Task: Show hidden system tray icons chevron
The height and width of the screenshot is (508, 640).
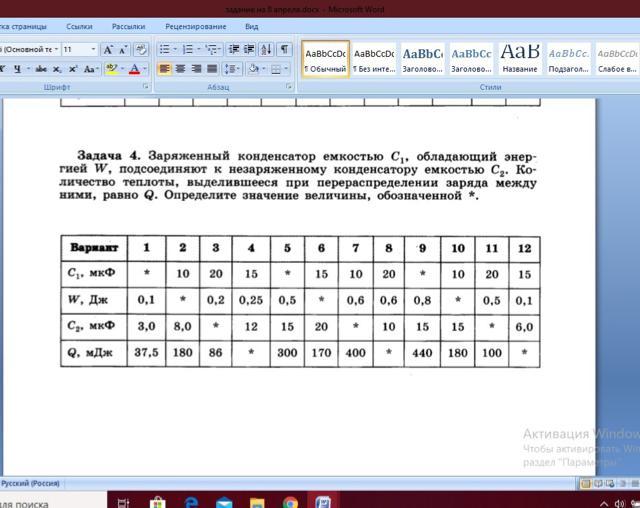Action: [x=604, y=504]
